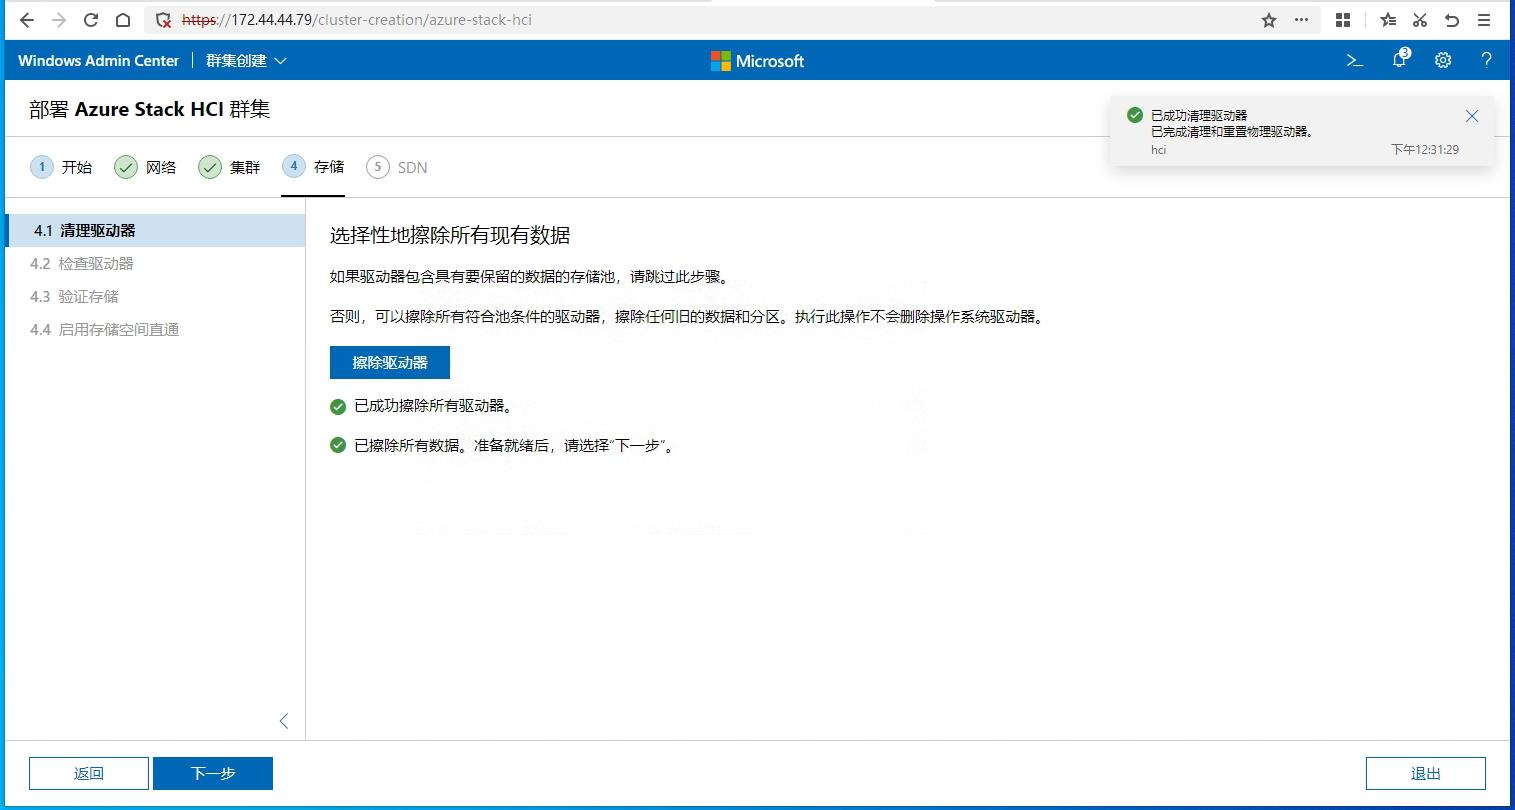Select the 集群 step tab
The height and width of the screenshot is (810, 1515).
[x=229, y=167]
